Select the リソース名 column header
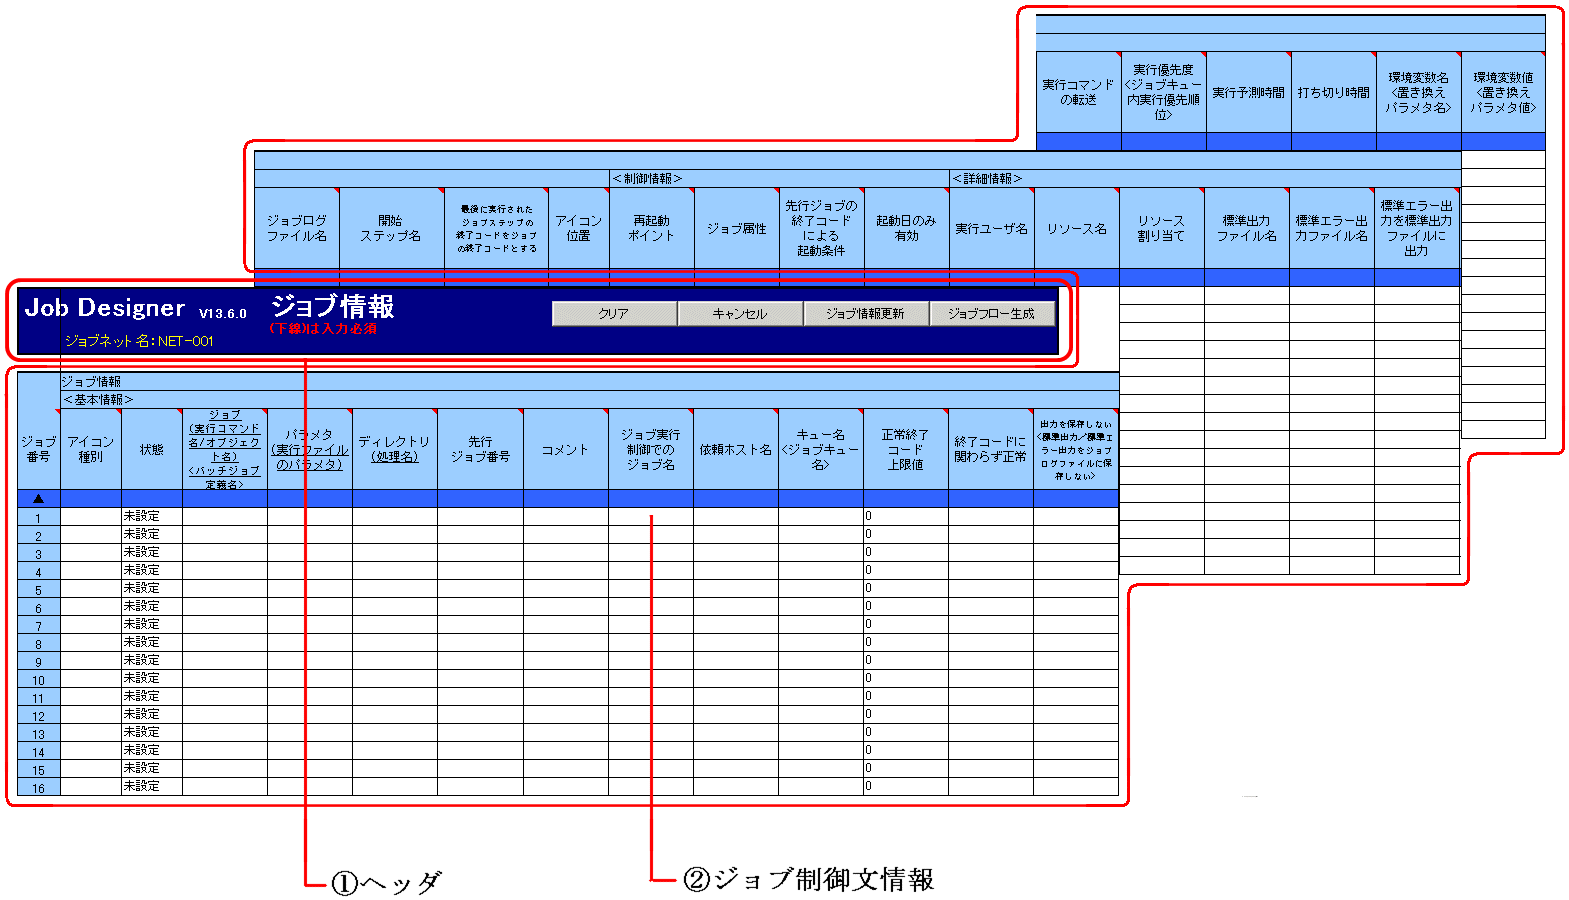Screen dimensions: 1569x900 tap(1077, 228)
